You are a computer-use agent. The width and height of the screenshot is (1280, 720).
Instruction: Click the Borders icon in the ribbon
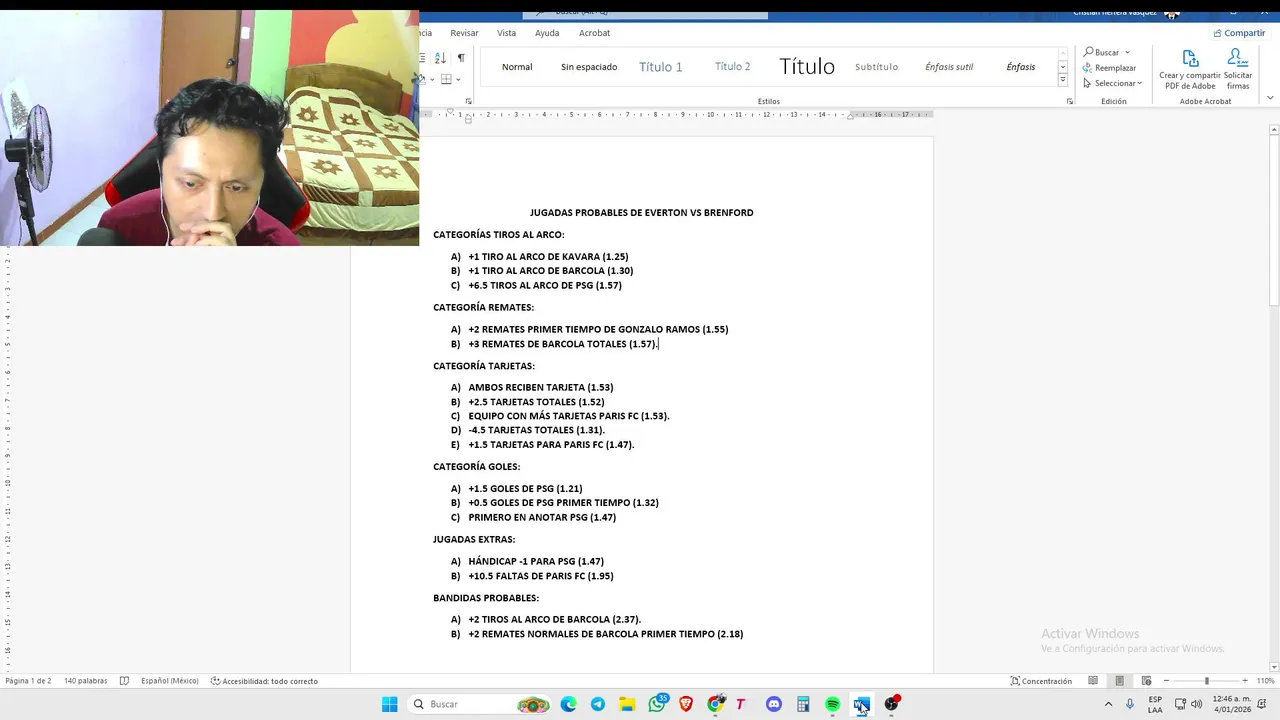coord(446,79)
